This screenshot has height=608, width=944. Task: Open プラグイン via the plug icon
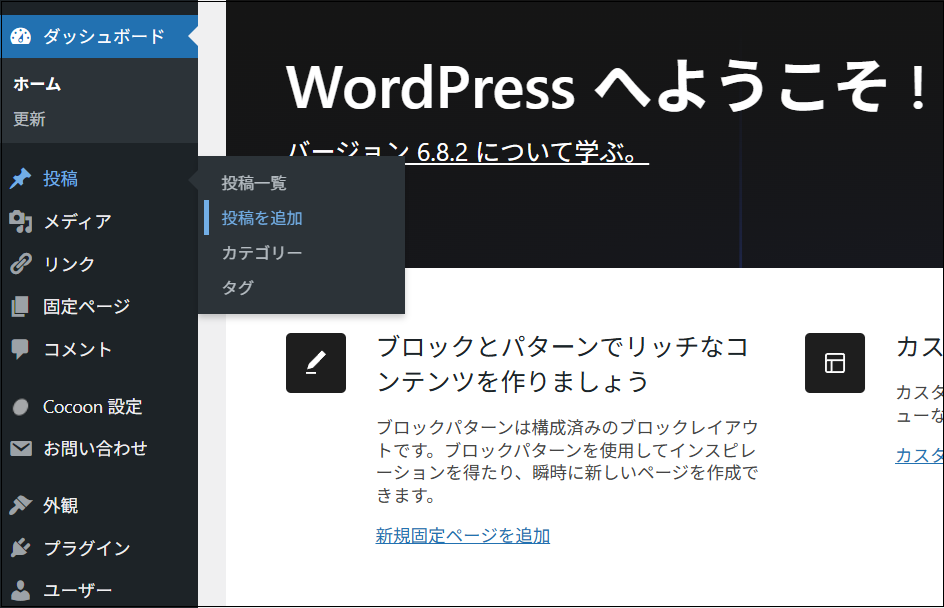[x=18, y=548]
